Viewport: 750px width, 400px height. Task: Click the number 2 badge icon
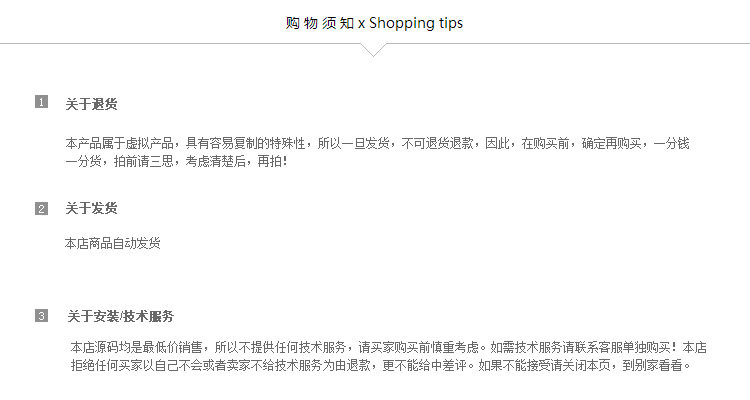tap(42, 209)
